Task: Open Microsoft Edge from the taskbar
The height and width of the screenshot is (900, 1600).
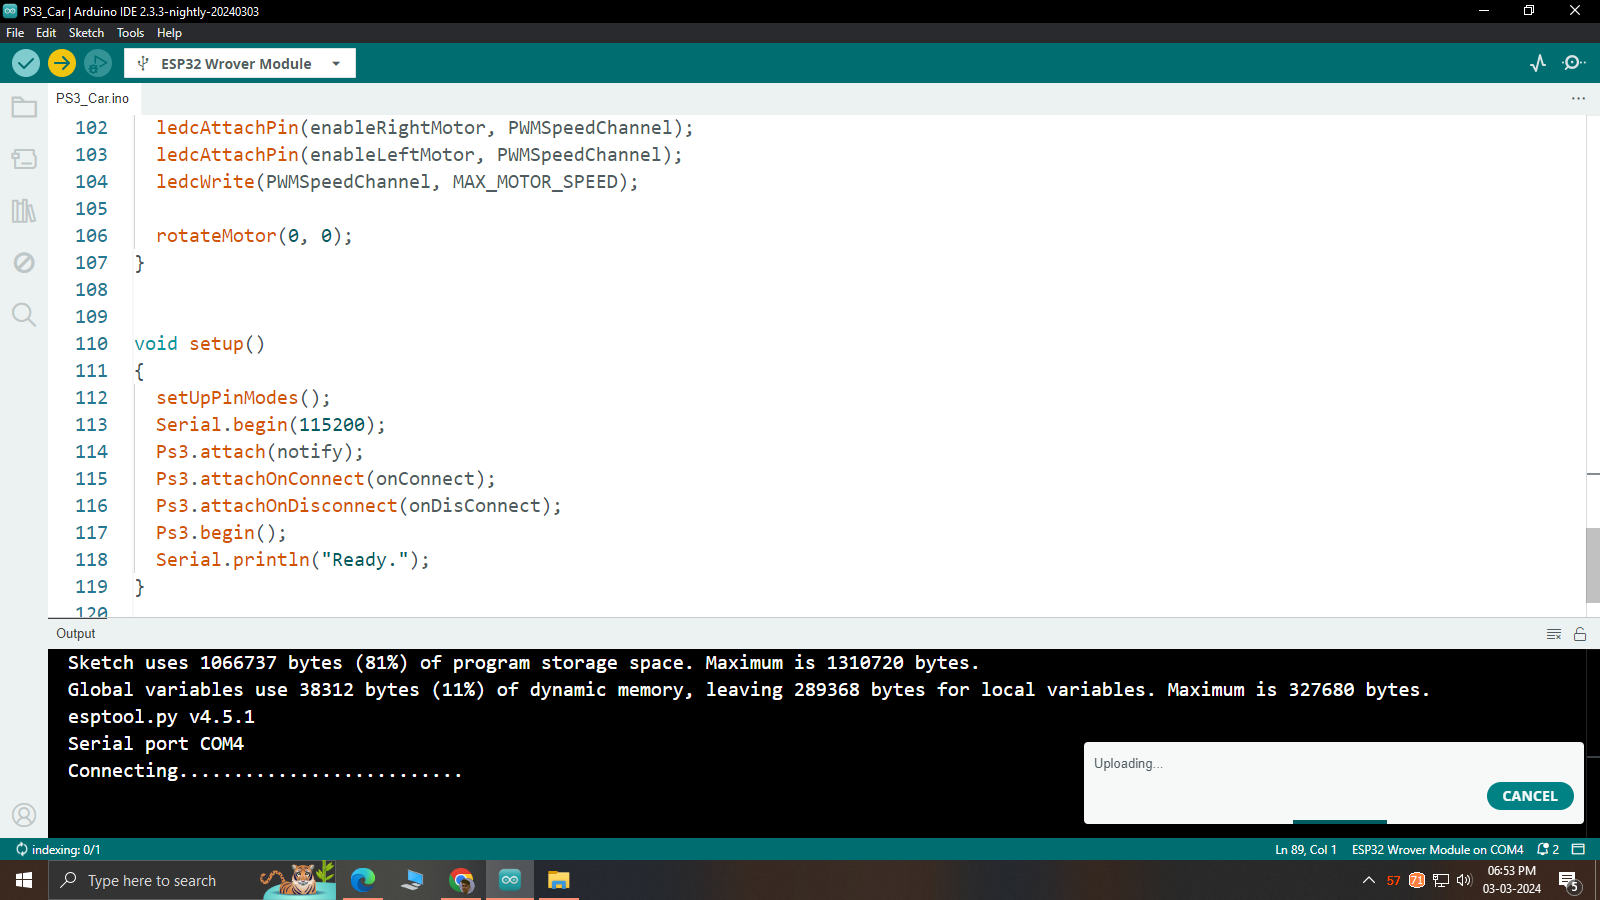Action: click(362, 880)
